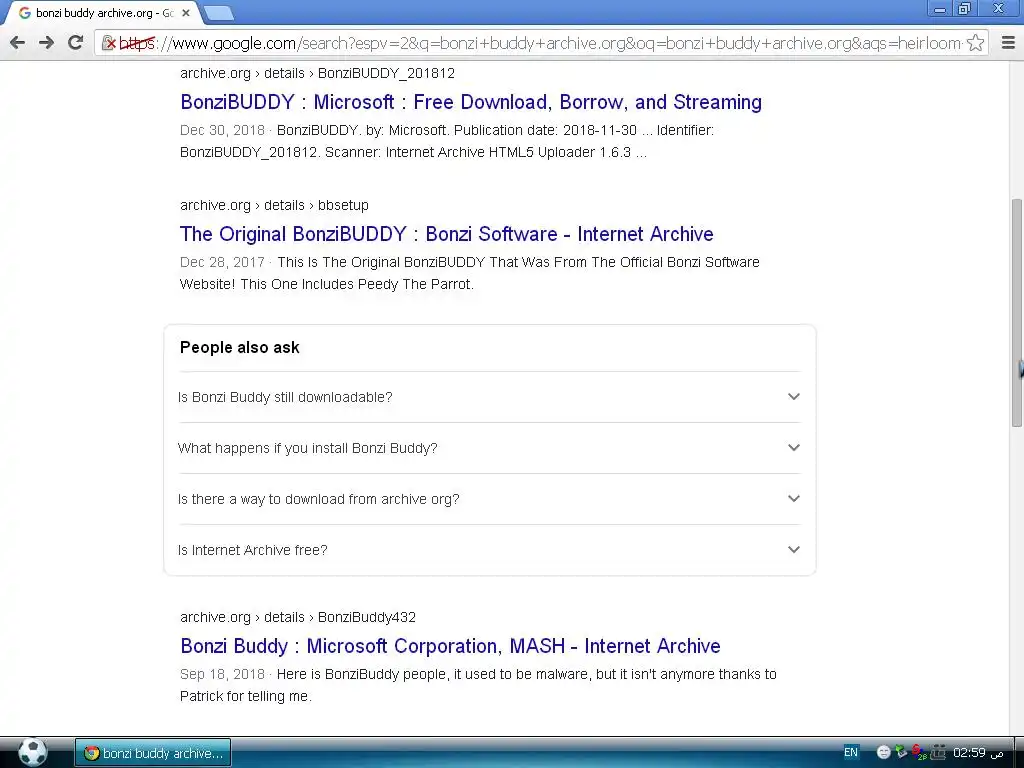Click the 'People also ask' heading

(240, 347)
